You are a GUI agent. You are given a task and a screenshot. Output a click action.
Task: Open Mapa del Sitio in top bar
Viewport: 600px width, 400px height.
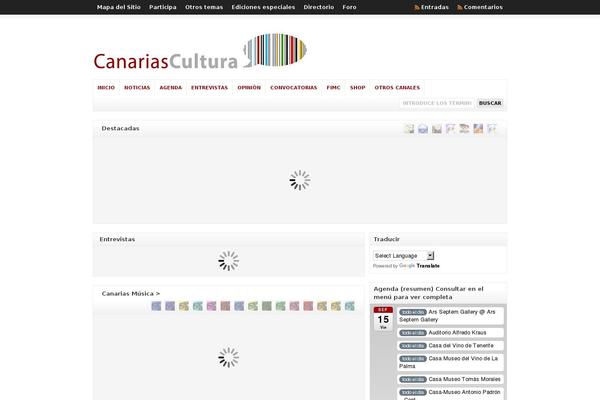coord(119,7)
